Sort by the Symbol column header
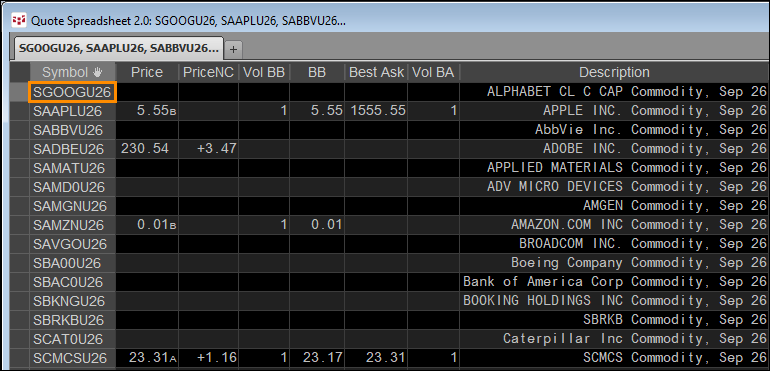Screen dimensions: 770x371 [x=72, y=73]
